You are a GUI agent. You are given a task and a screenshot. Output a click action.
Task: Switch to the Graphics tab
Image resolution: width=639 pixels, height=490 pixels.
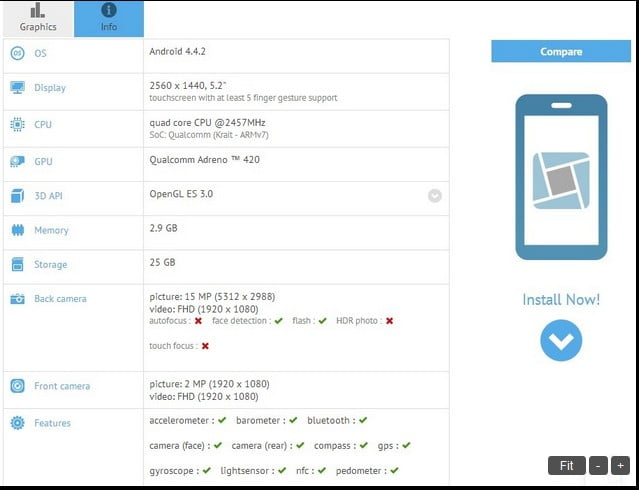(37, 18)
